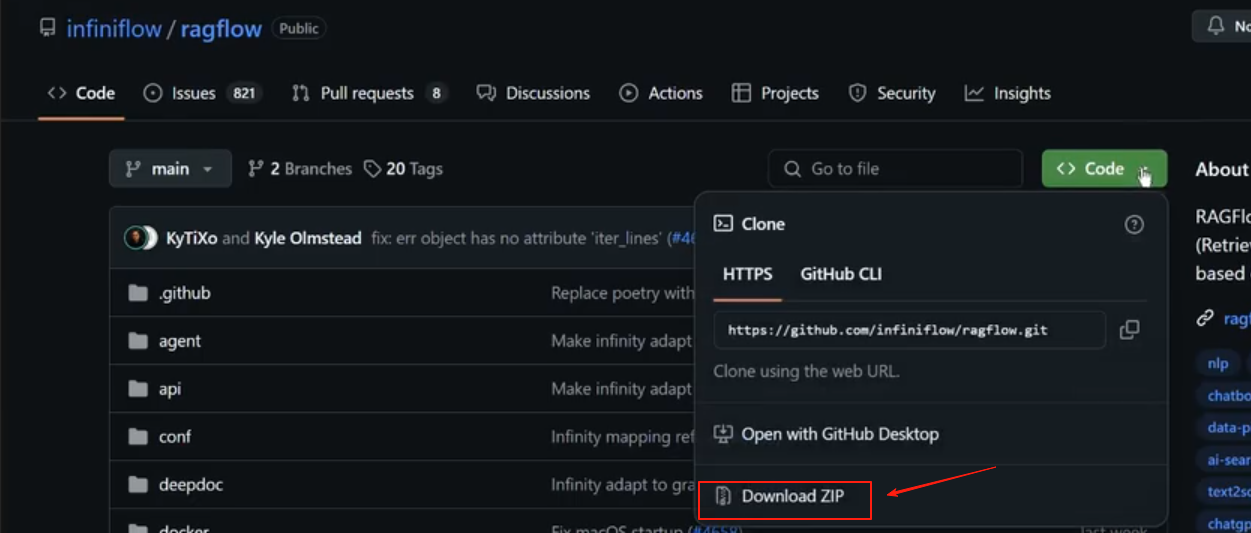The height and width of the screenshot is (533, 1251).
Task: Go to the Discussions tab
Action: click(x=533, y=93)
